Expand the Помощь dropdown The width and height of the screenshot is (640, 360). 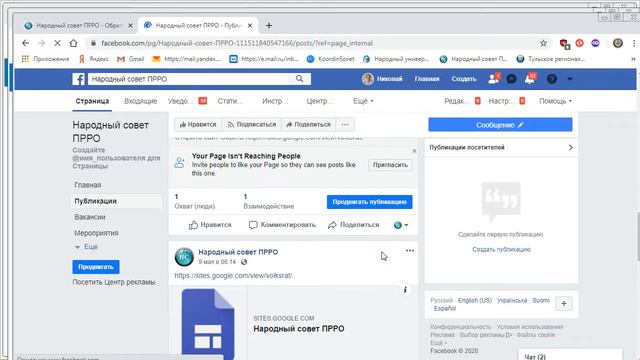(x=555, y=101)
